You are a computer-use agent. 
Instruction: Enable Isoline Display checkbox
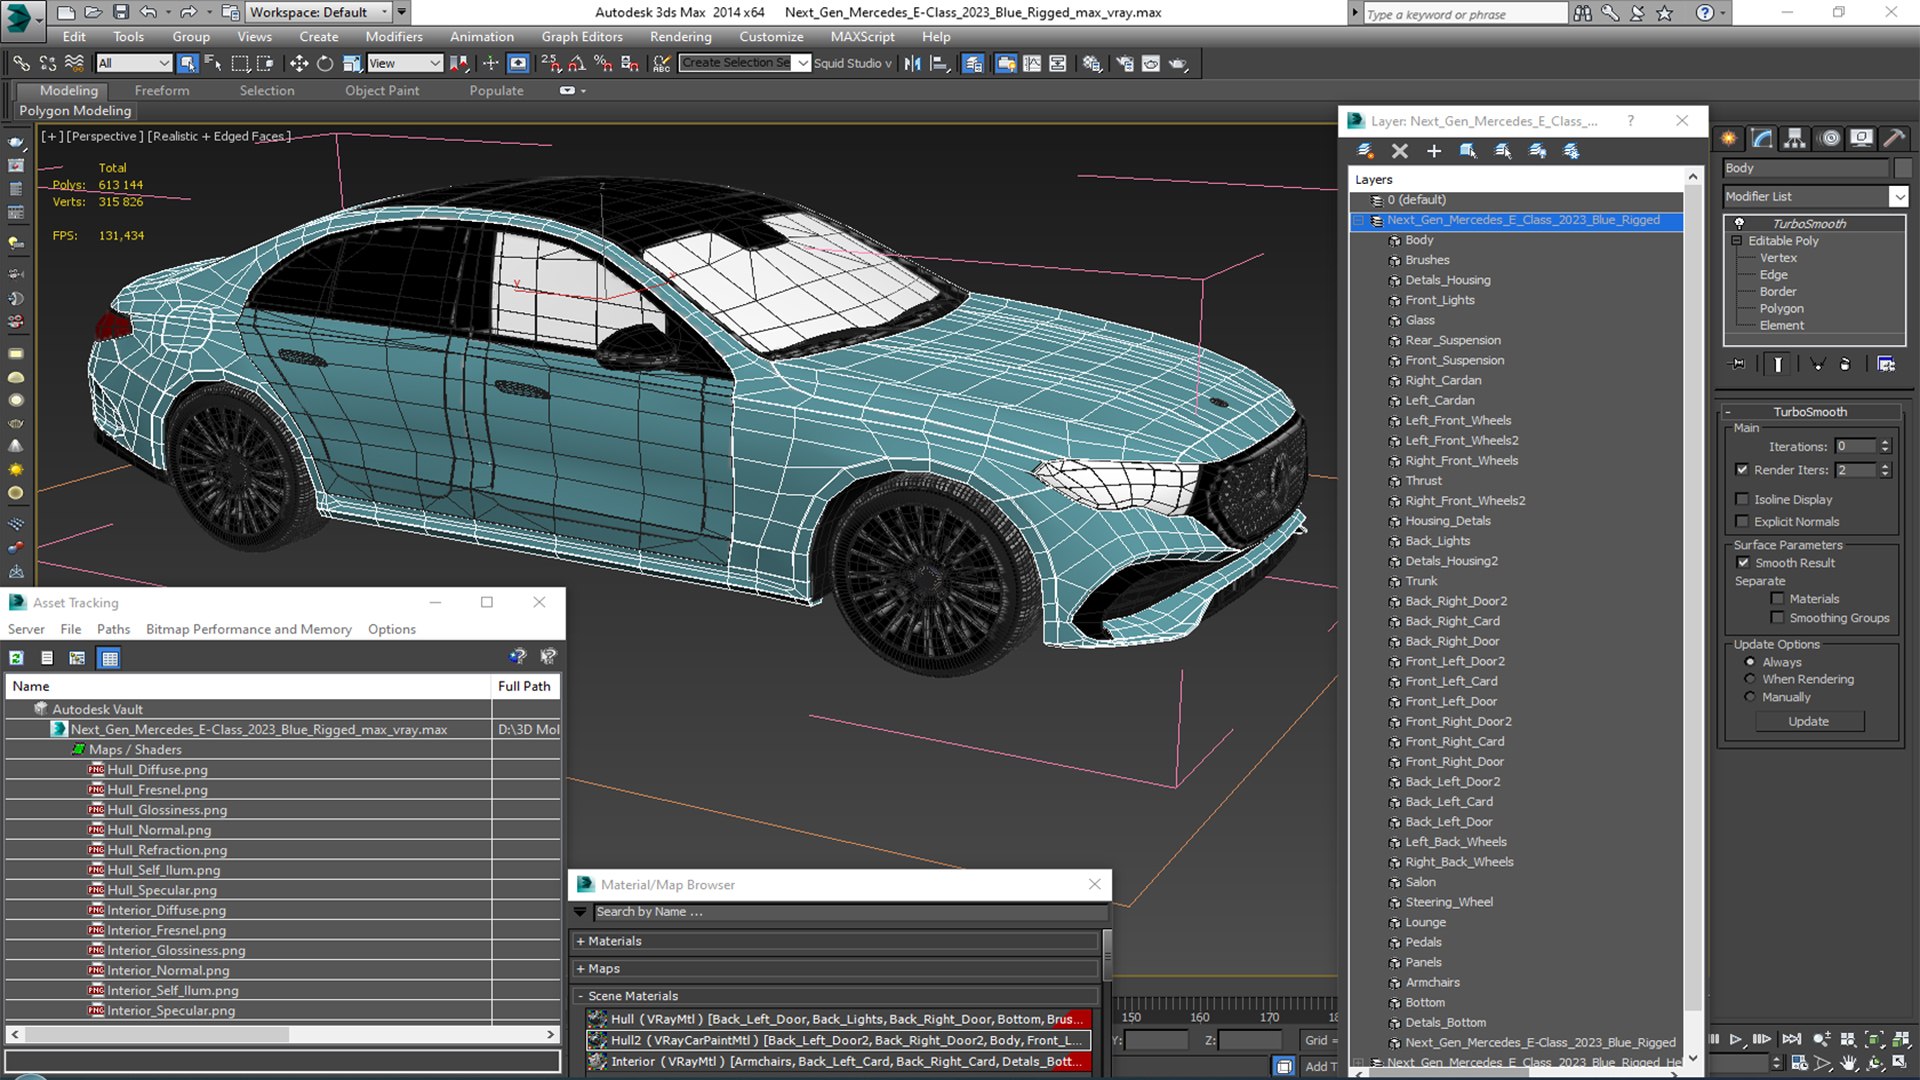(1743, 499)
